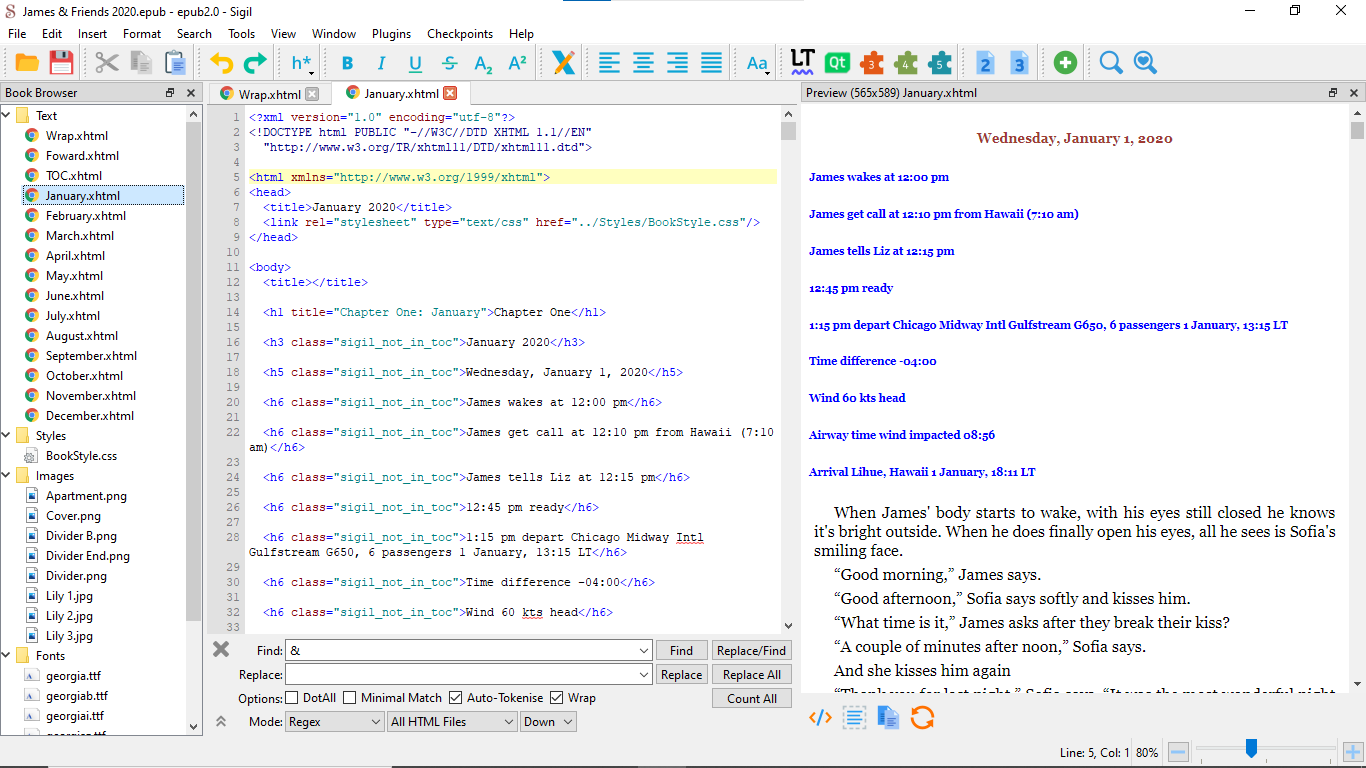Click the Superscript toolbar icon
The width and height of the screenshot is (1366, 768).
coord(517,63)
